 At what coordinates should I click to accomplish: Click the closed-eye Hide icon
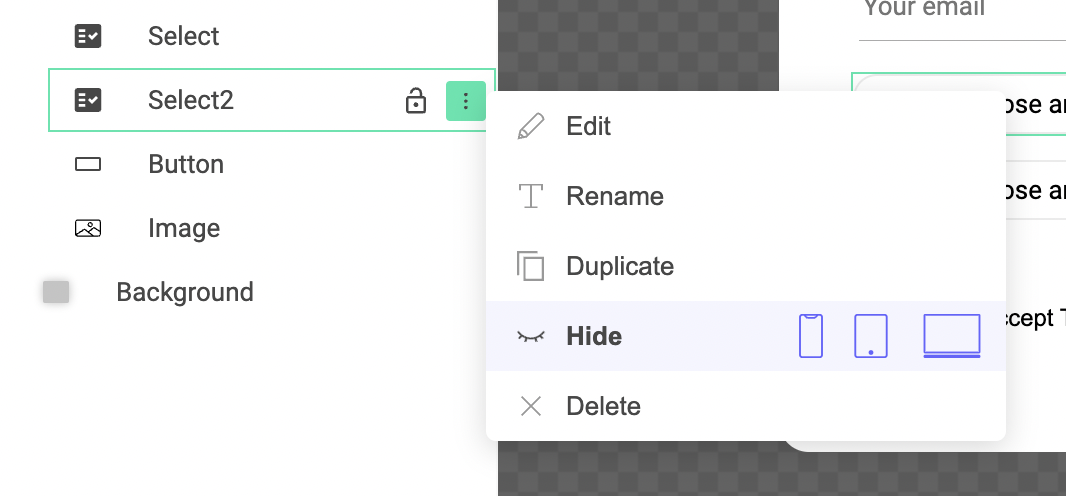(x=530, y=337)
